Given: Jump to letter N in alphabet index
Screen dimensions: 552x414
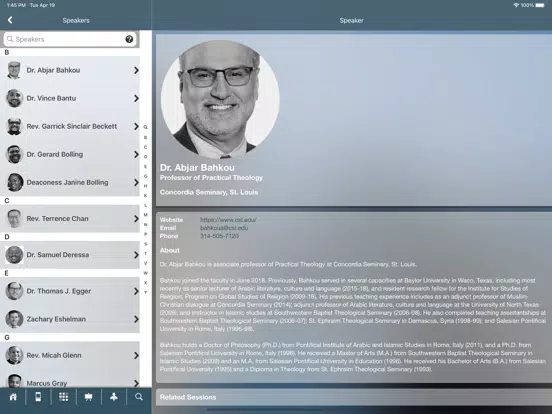Looking at the screenshot, I should (x=145, y=225).
